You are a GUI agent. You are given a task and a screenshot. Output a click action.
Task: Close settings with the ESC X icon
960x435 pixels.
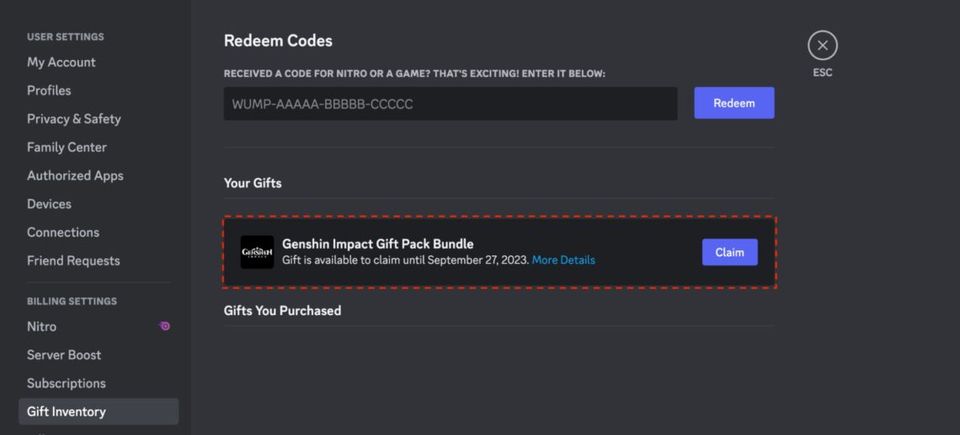[x=822, y=45]
